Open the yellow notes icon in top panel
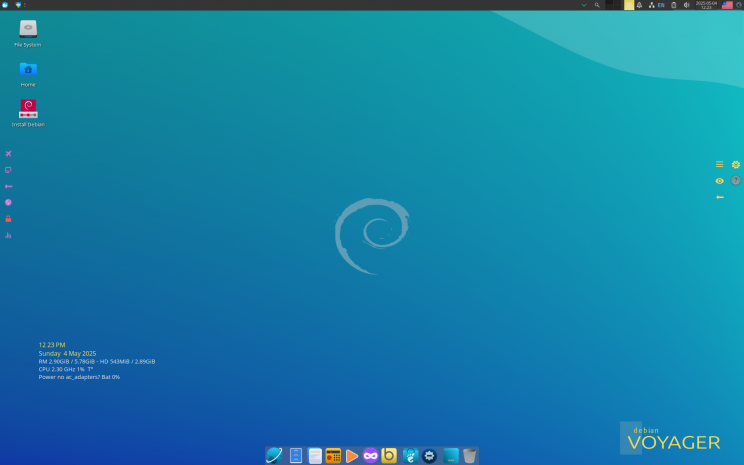The width and height of the screenshot is (744, 465). click(x=629, y=5)
